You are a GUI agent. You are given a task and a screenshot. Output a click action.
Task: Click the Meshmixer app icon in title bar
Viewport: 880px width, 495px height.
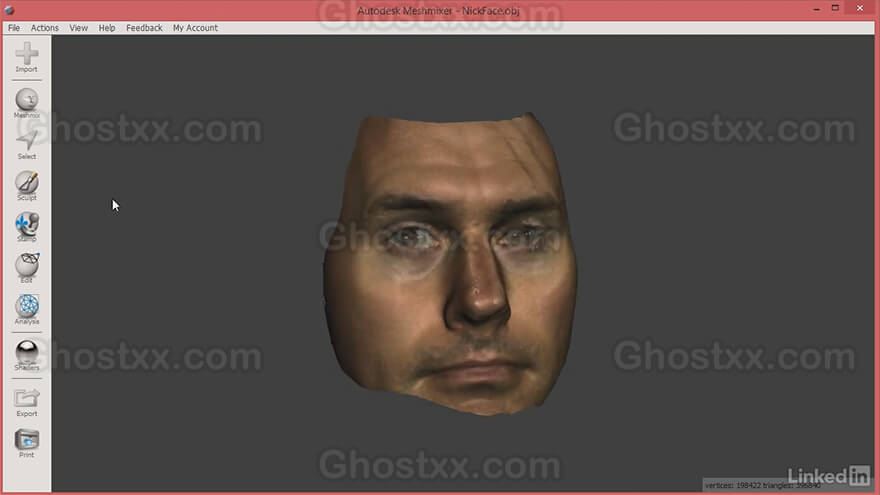9,10
